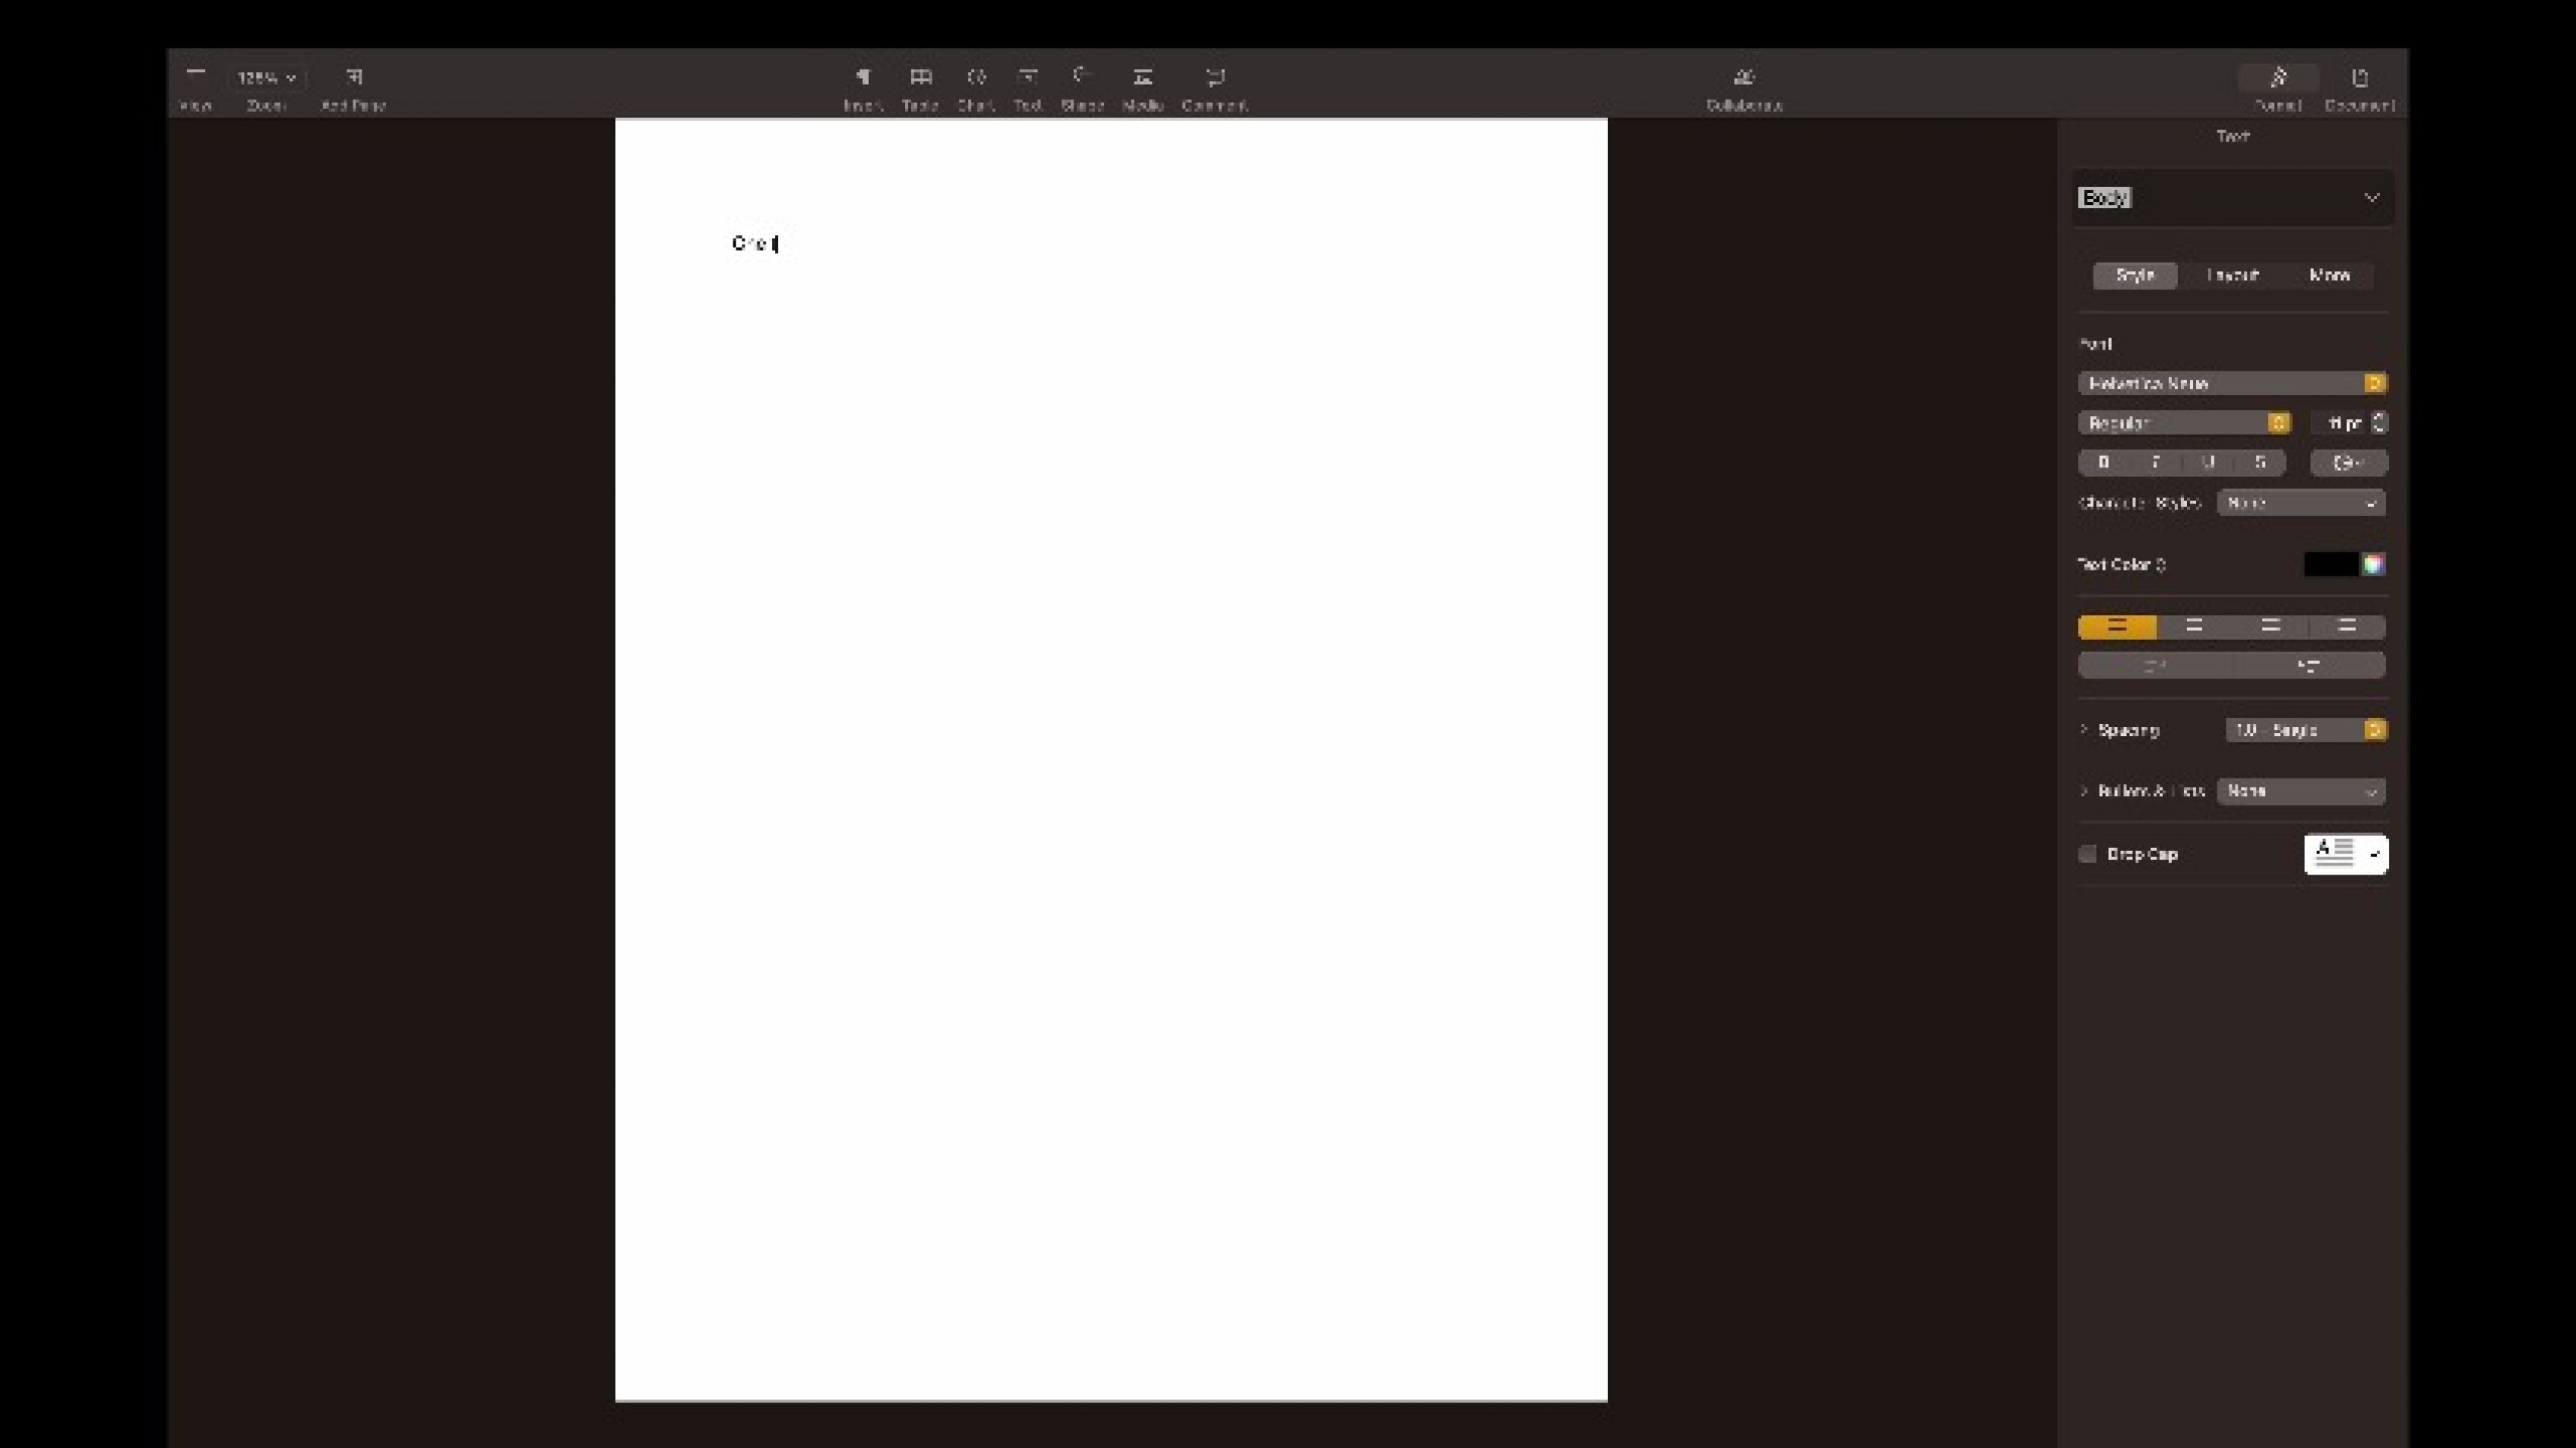The height and width of the screenshot is (1448, 2576).
Task: Open the Zoom percentage dropdown
Action: tap(266, 77)
